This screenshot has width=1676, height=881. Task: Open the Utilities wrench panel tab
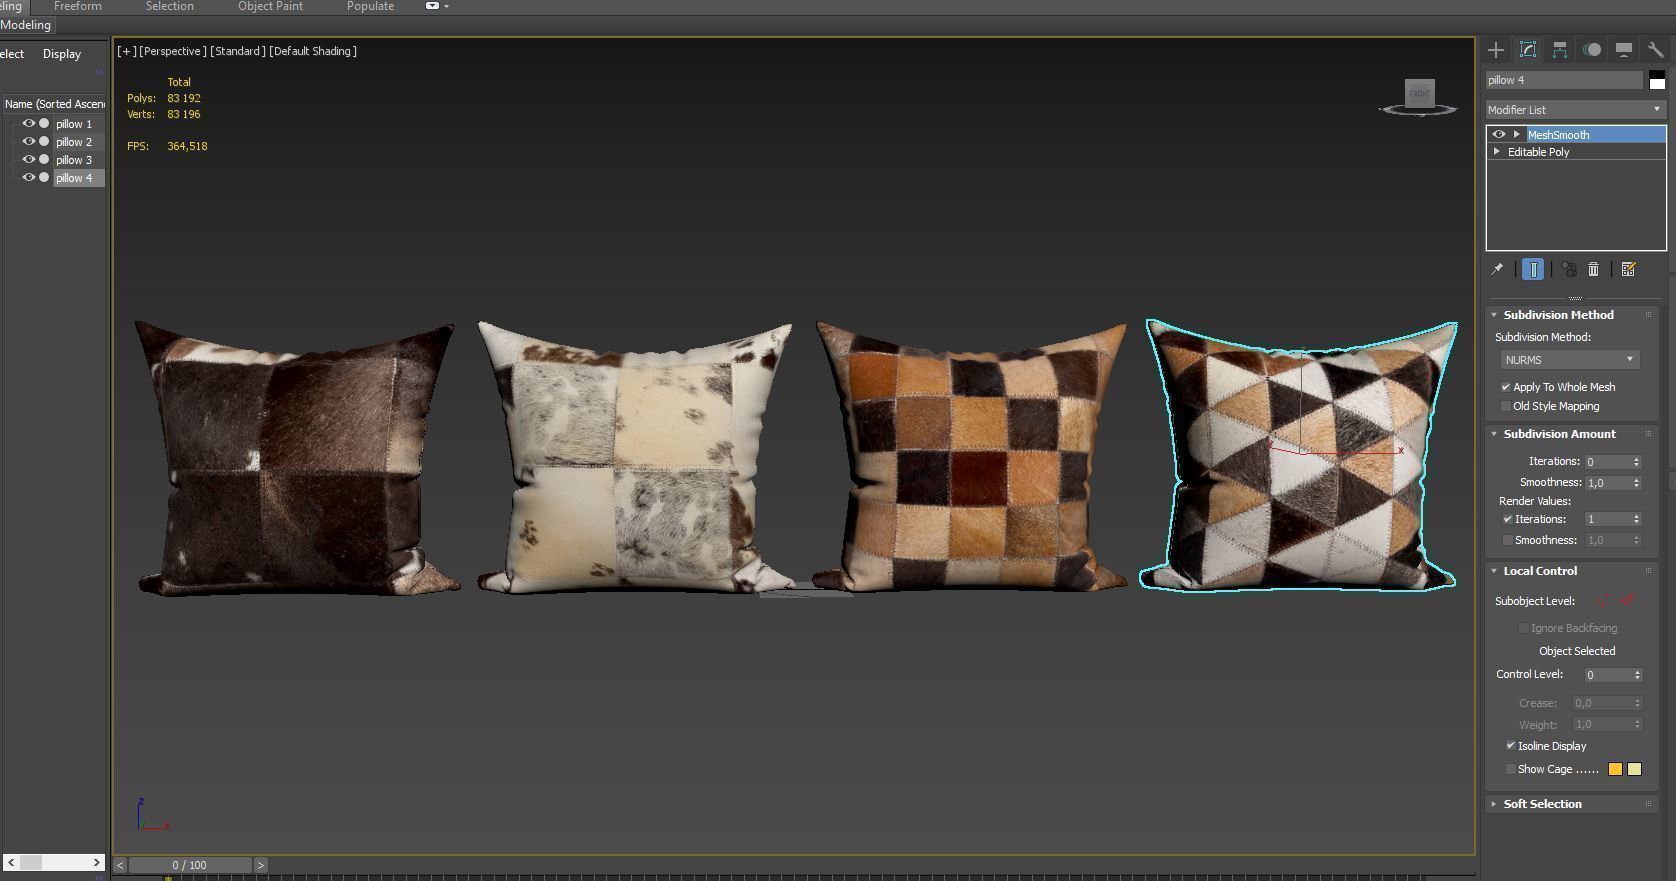1655,50
